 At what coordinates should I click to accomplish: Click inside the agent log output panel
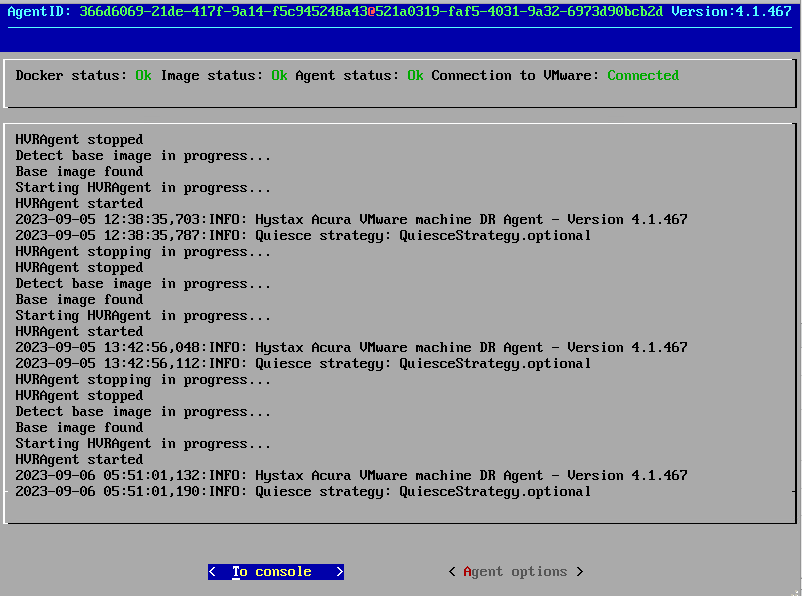[x=400, y=320]
